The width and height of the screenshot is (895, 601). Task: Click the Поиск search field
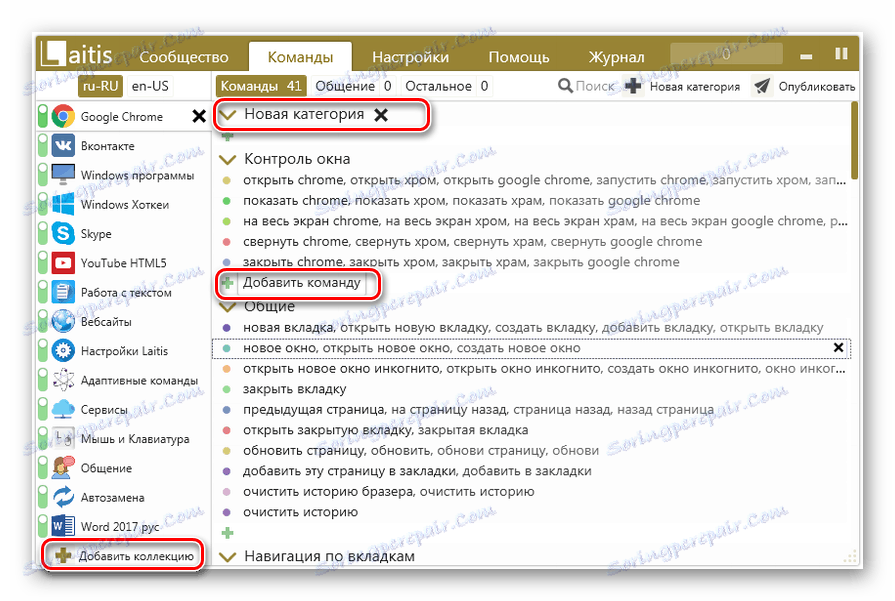pyautogui.click(x=595, y=86)
